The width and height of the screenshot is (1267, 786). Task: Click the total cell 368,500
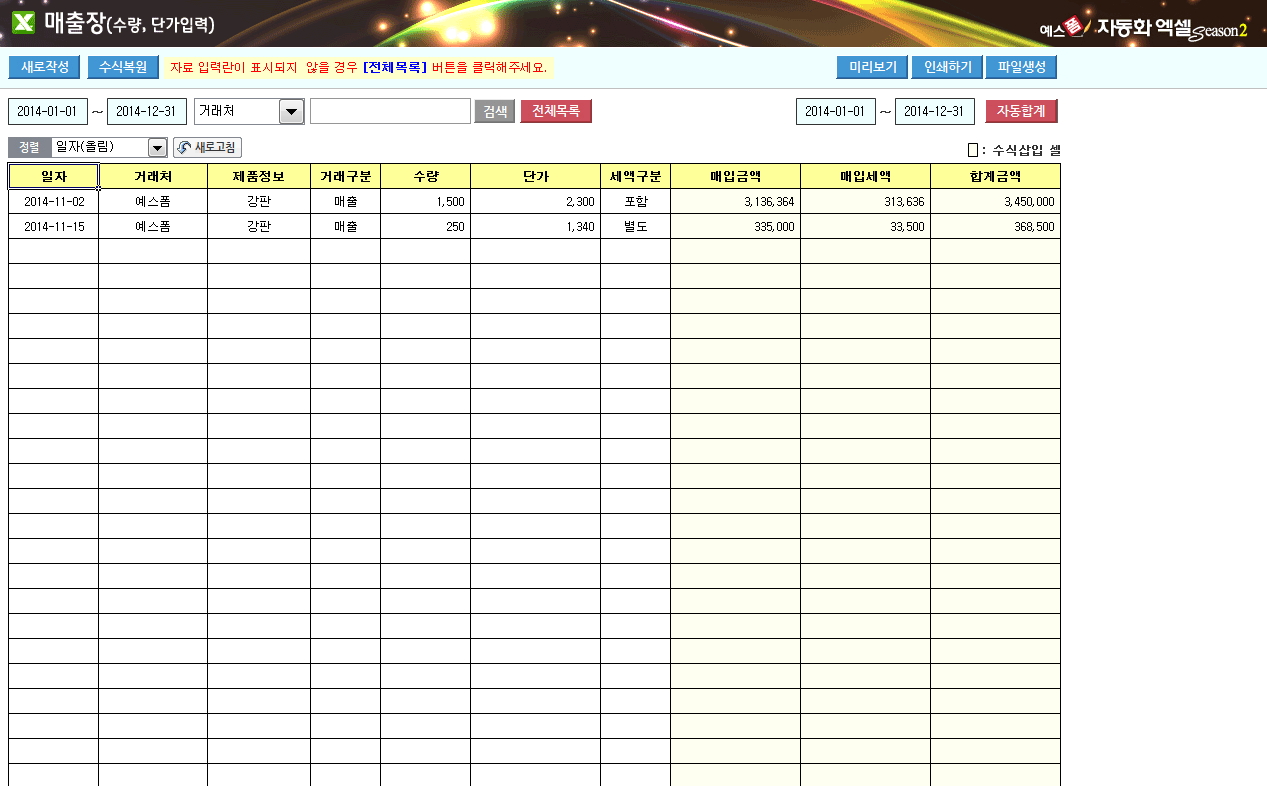coord(995,226)
